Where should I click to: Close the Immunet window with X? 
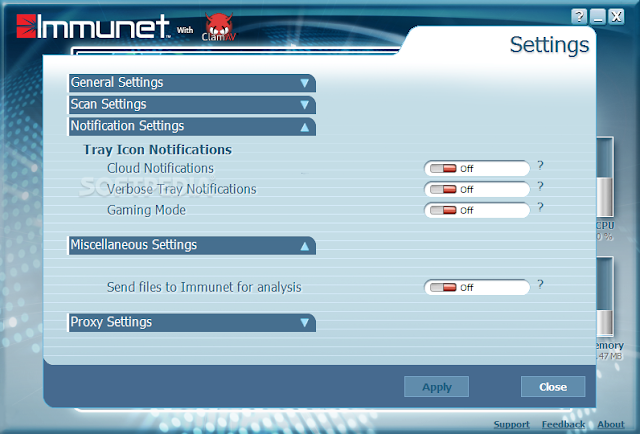point(616,17)
